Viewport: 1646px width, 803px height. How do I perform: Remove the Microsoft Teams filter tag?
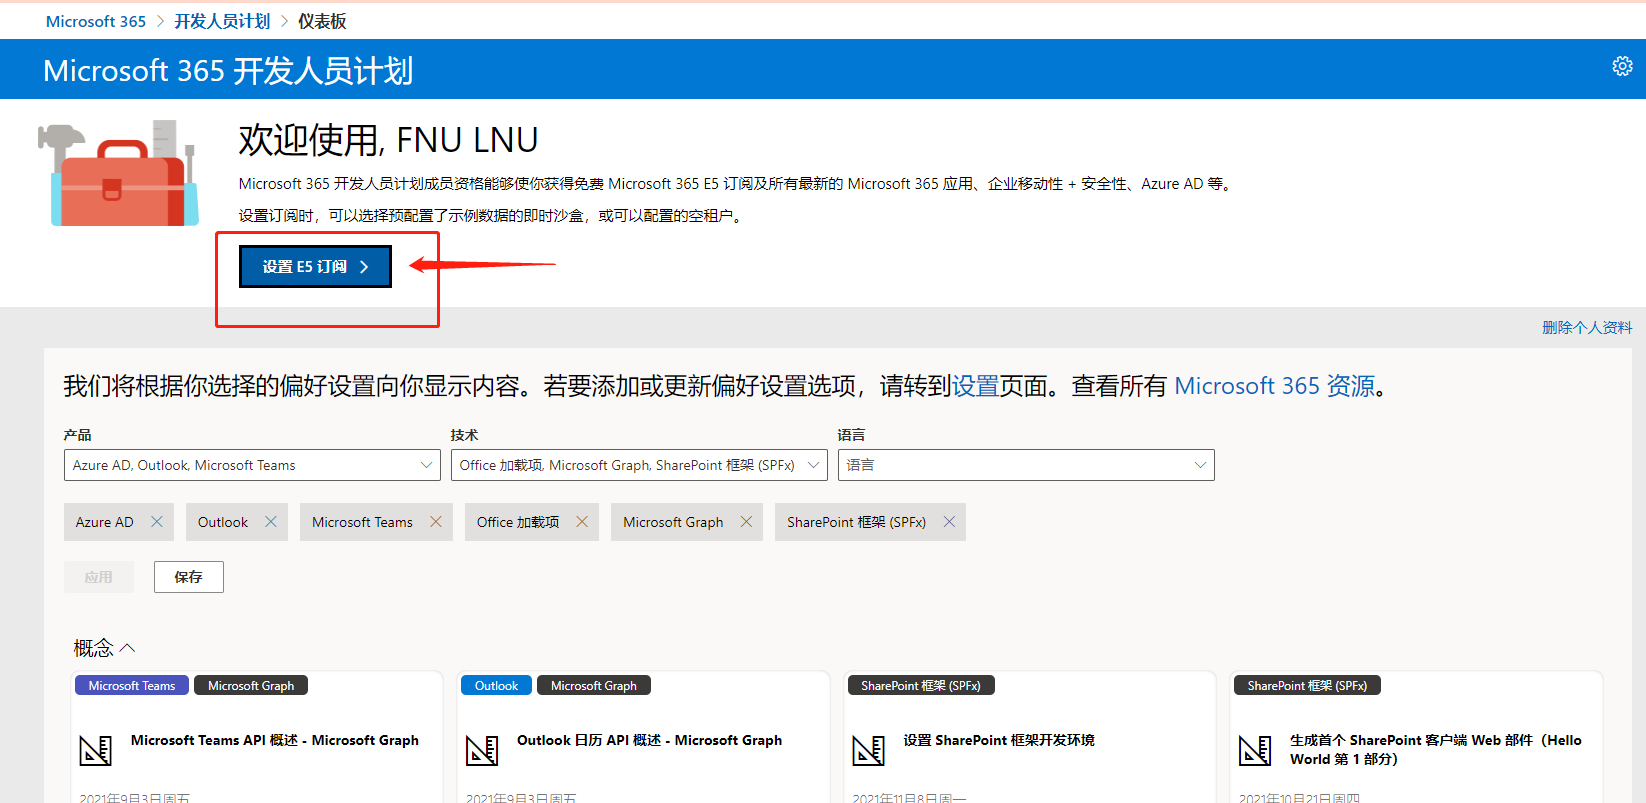pos(436,522)
